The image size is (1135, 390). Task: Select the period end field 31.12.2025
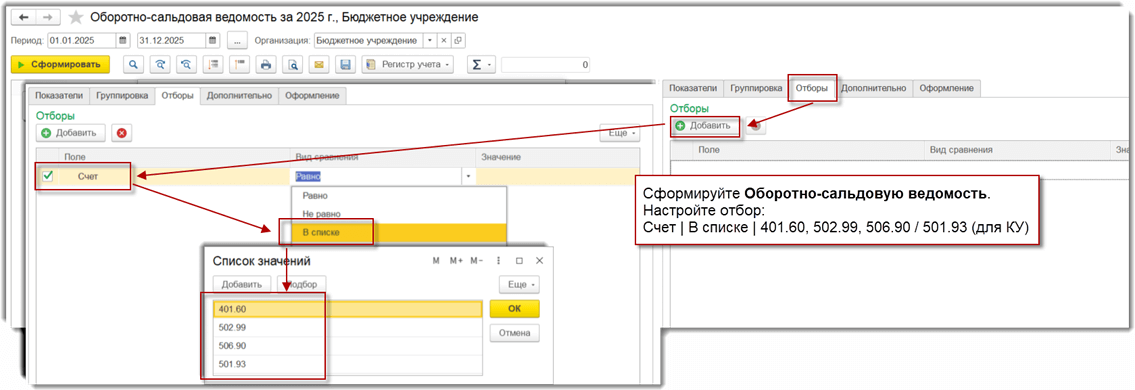172,40
